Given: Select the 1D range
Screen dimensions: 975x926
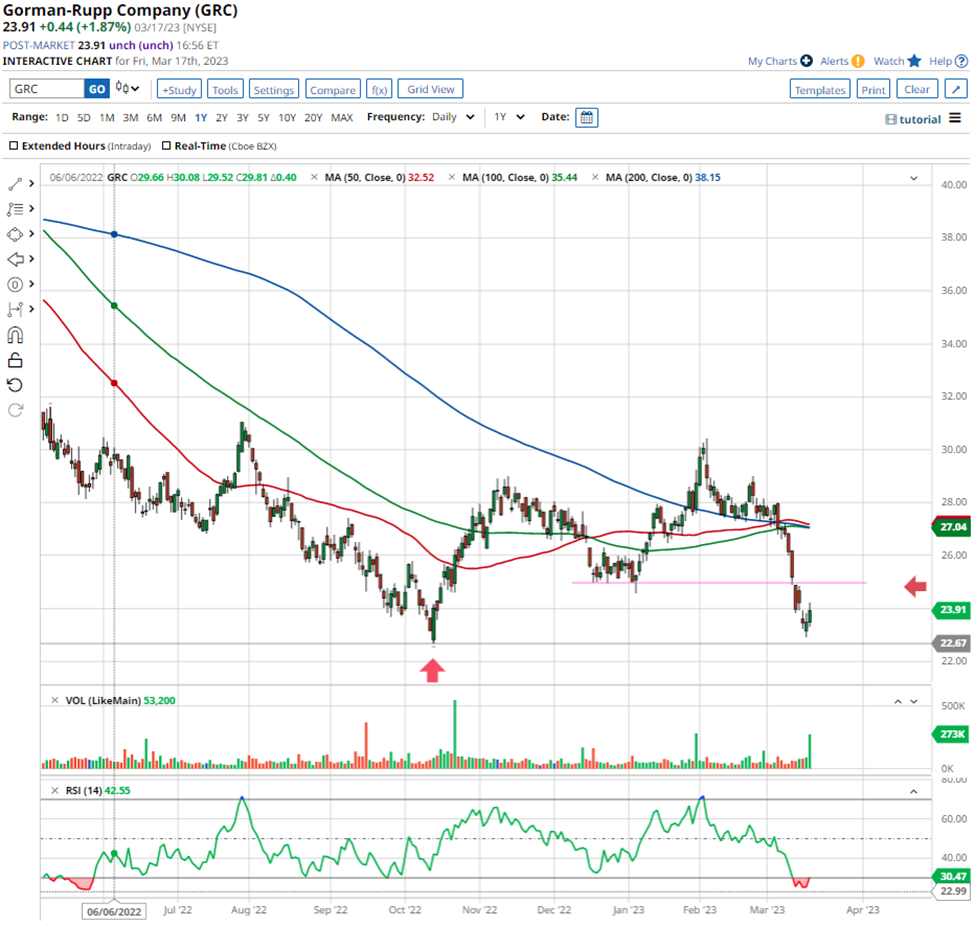Looking at the screenshot, I should point(62,118).
